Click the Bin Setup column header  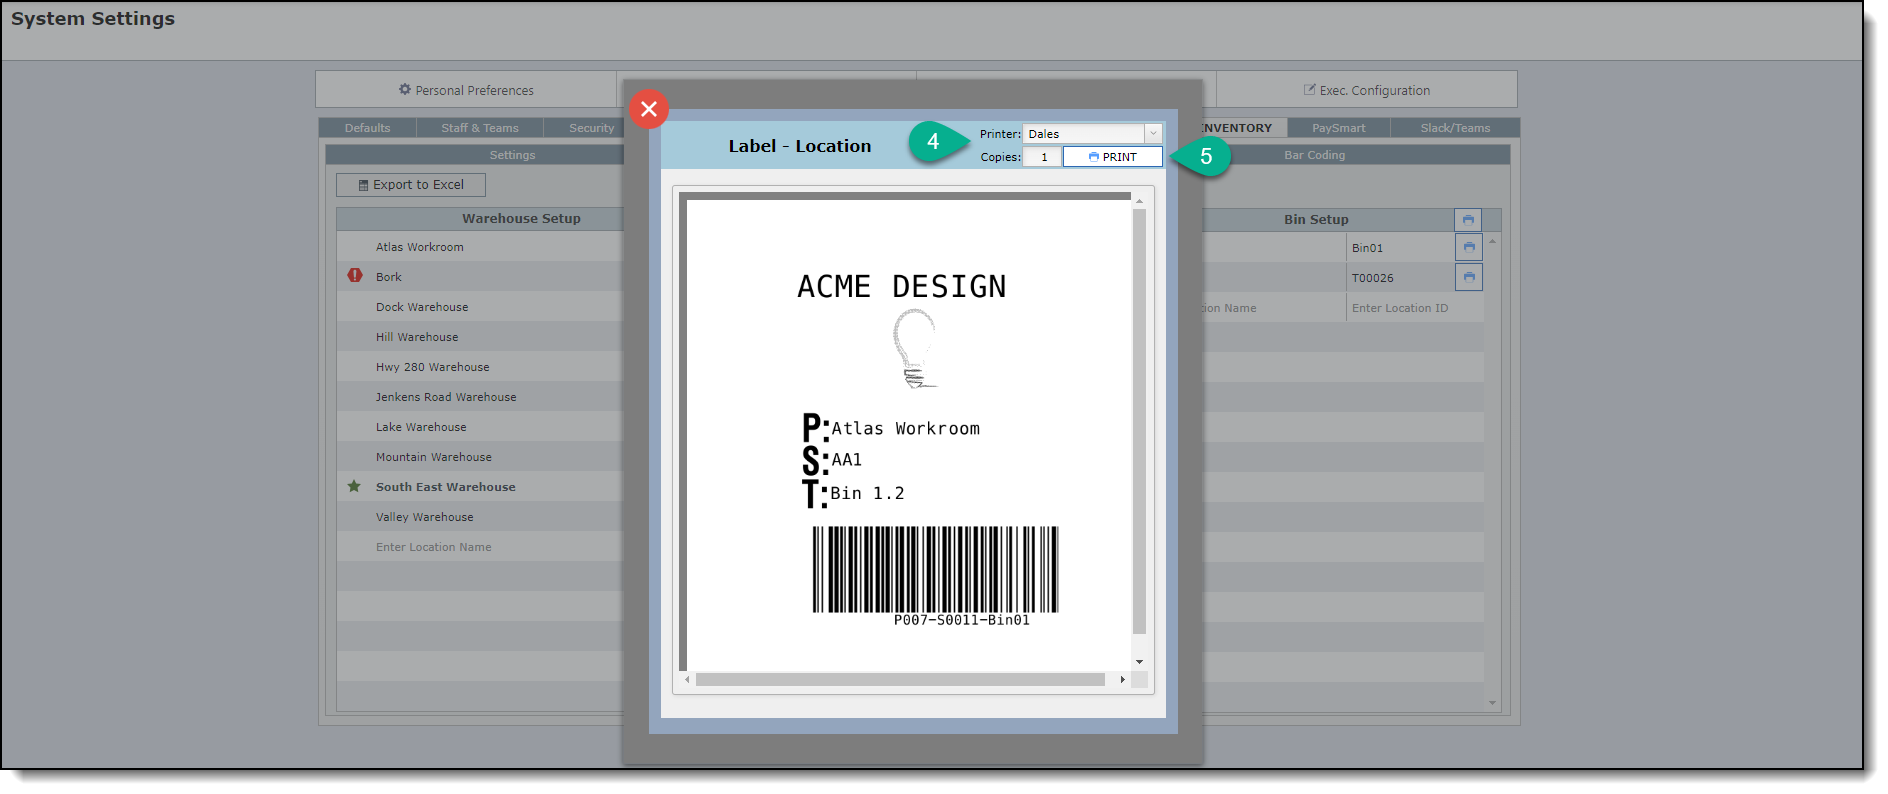(x=1316, y=220)
